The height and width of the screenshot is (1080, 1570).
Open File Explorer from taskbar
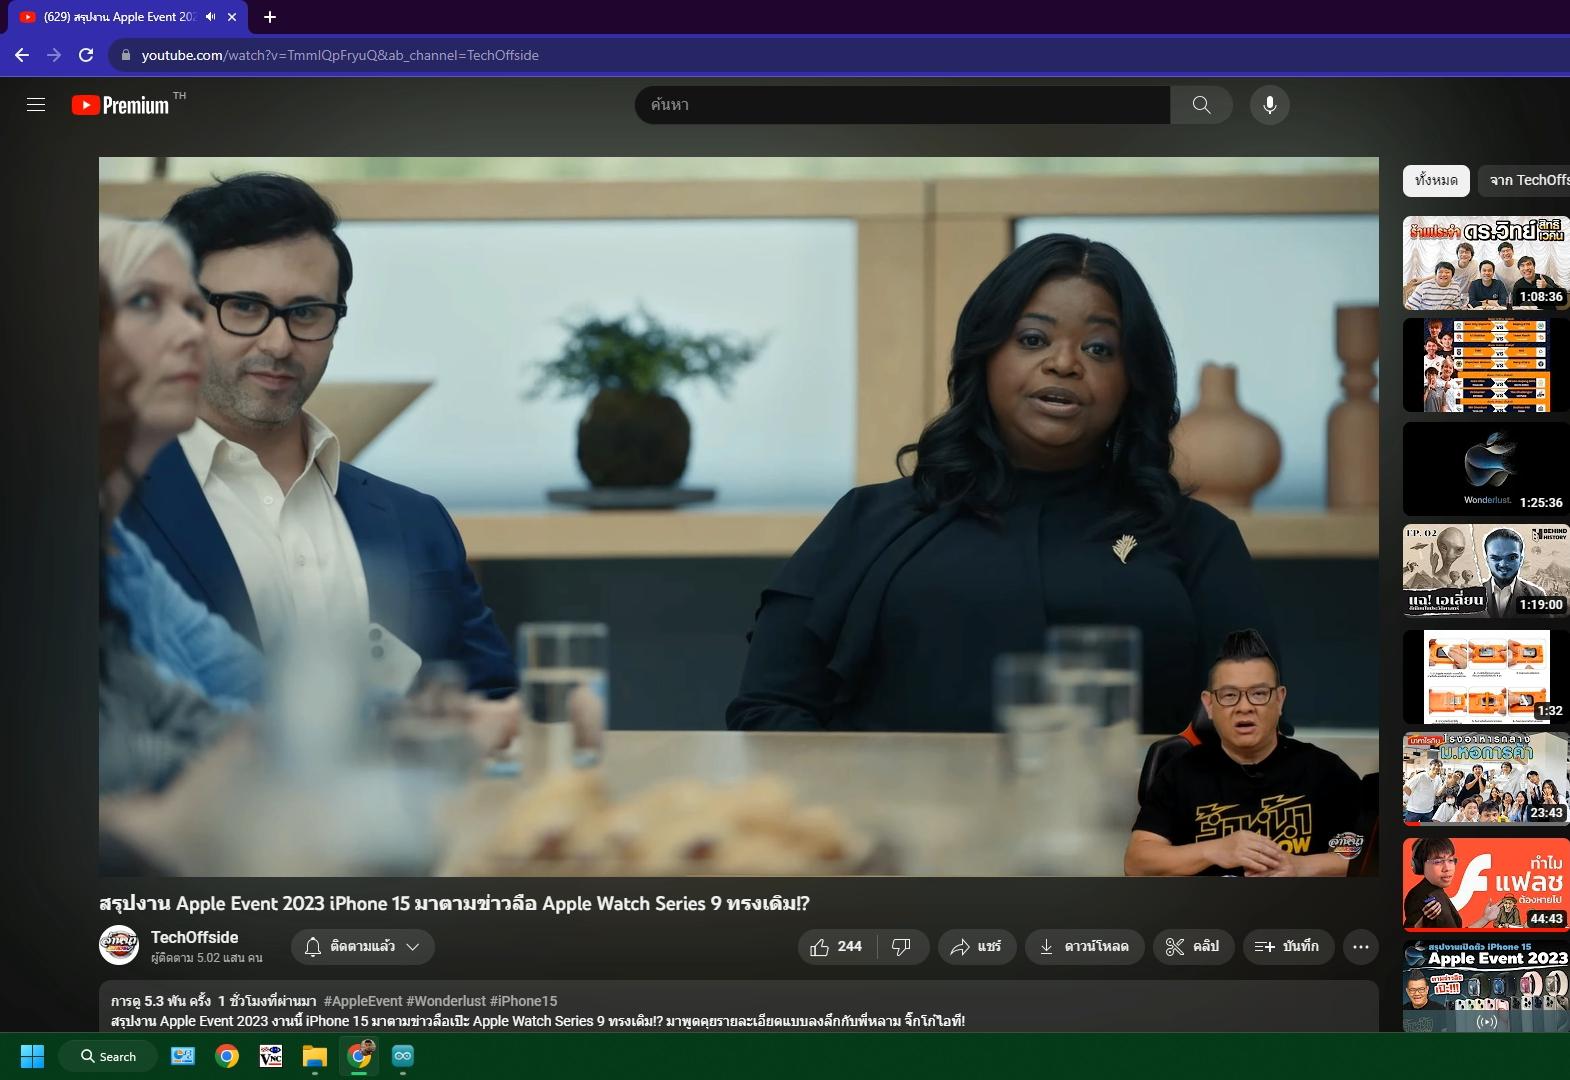[315, 1056]
